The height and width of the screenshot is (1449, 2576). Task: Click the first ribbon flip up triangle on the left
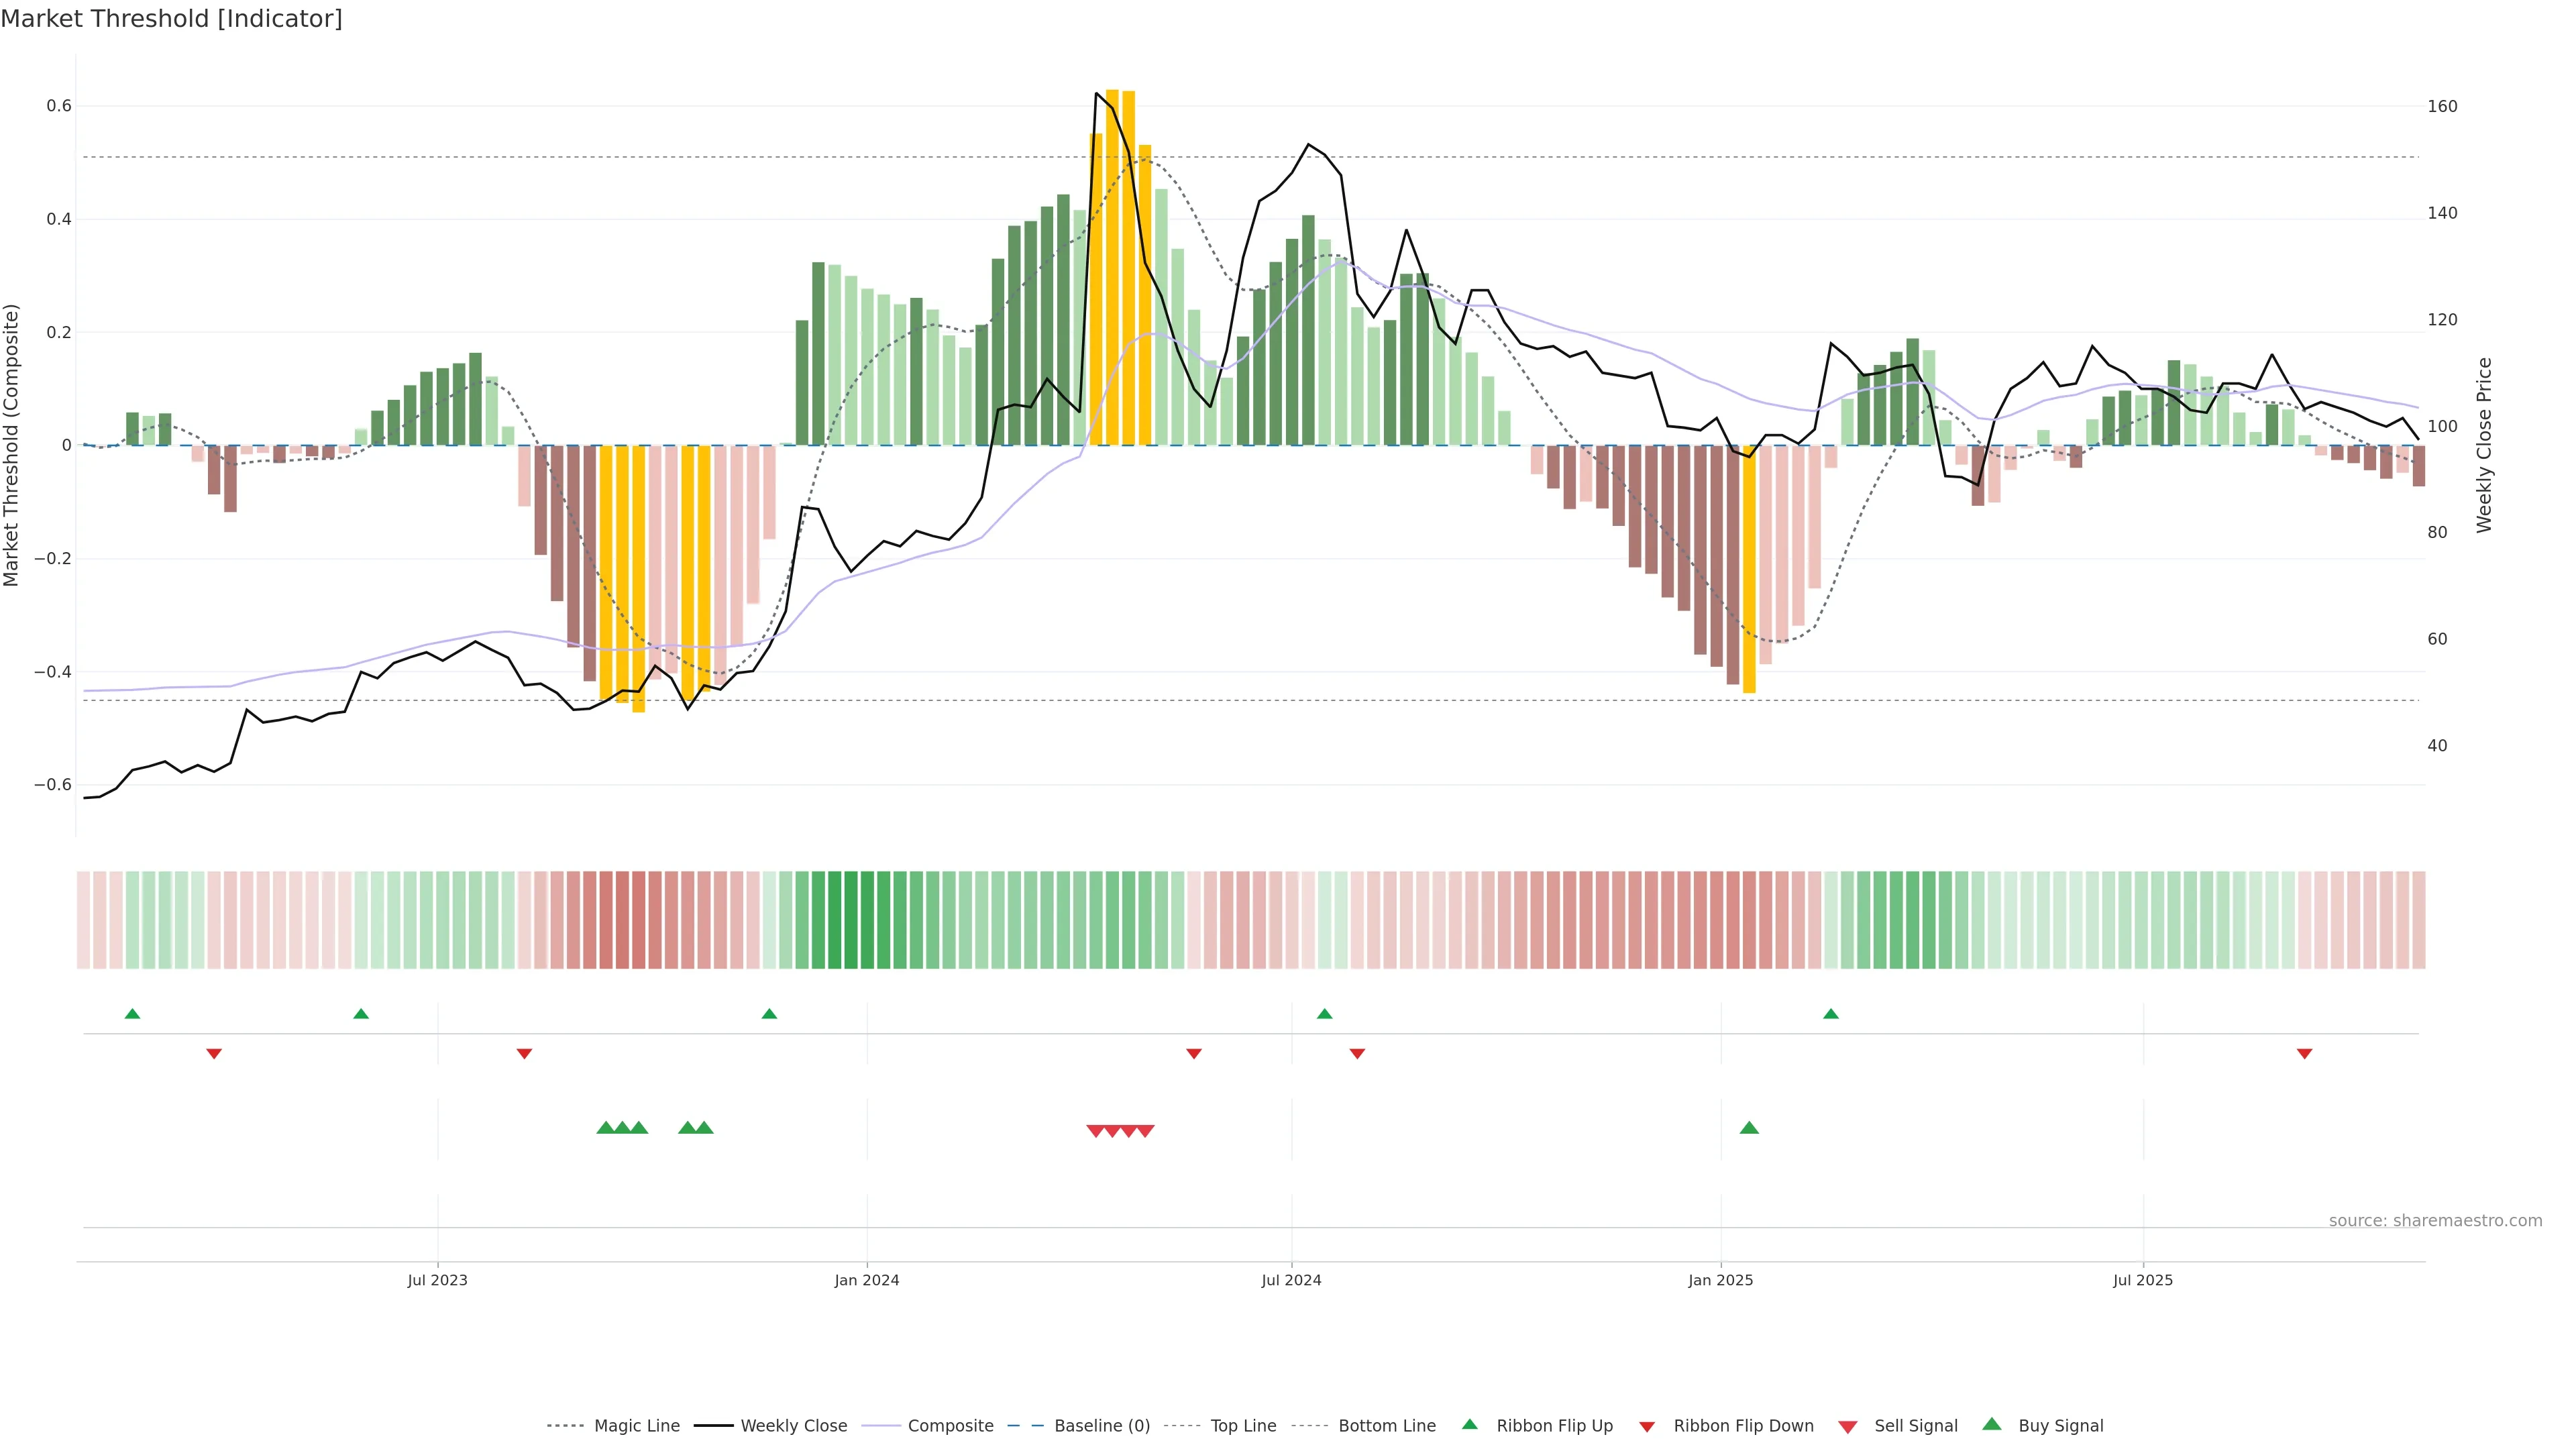click(x=132, y=1014)
